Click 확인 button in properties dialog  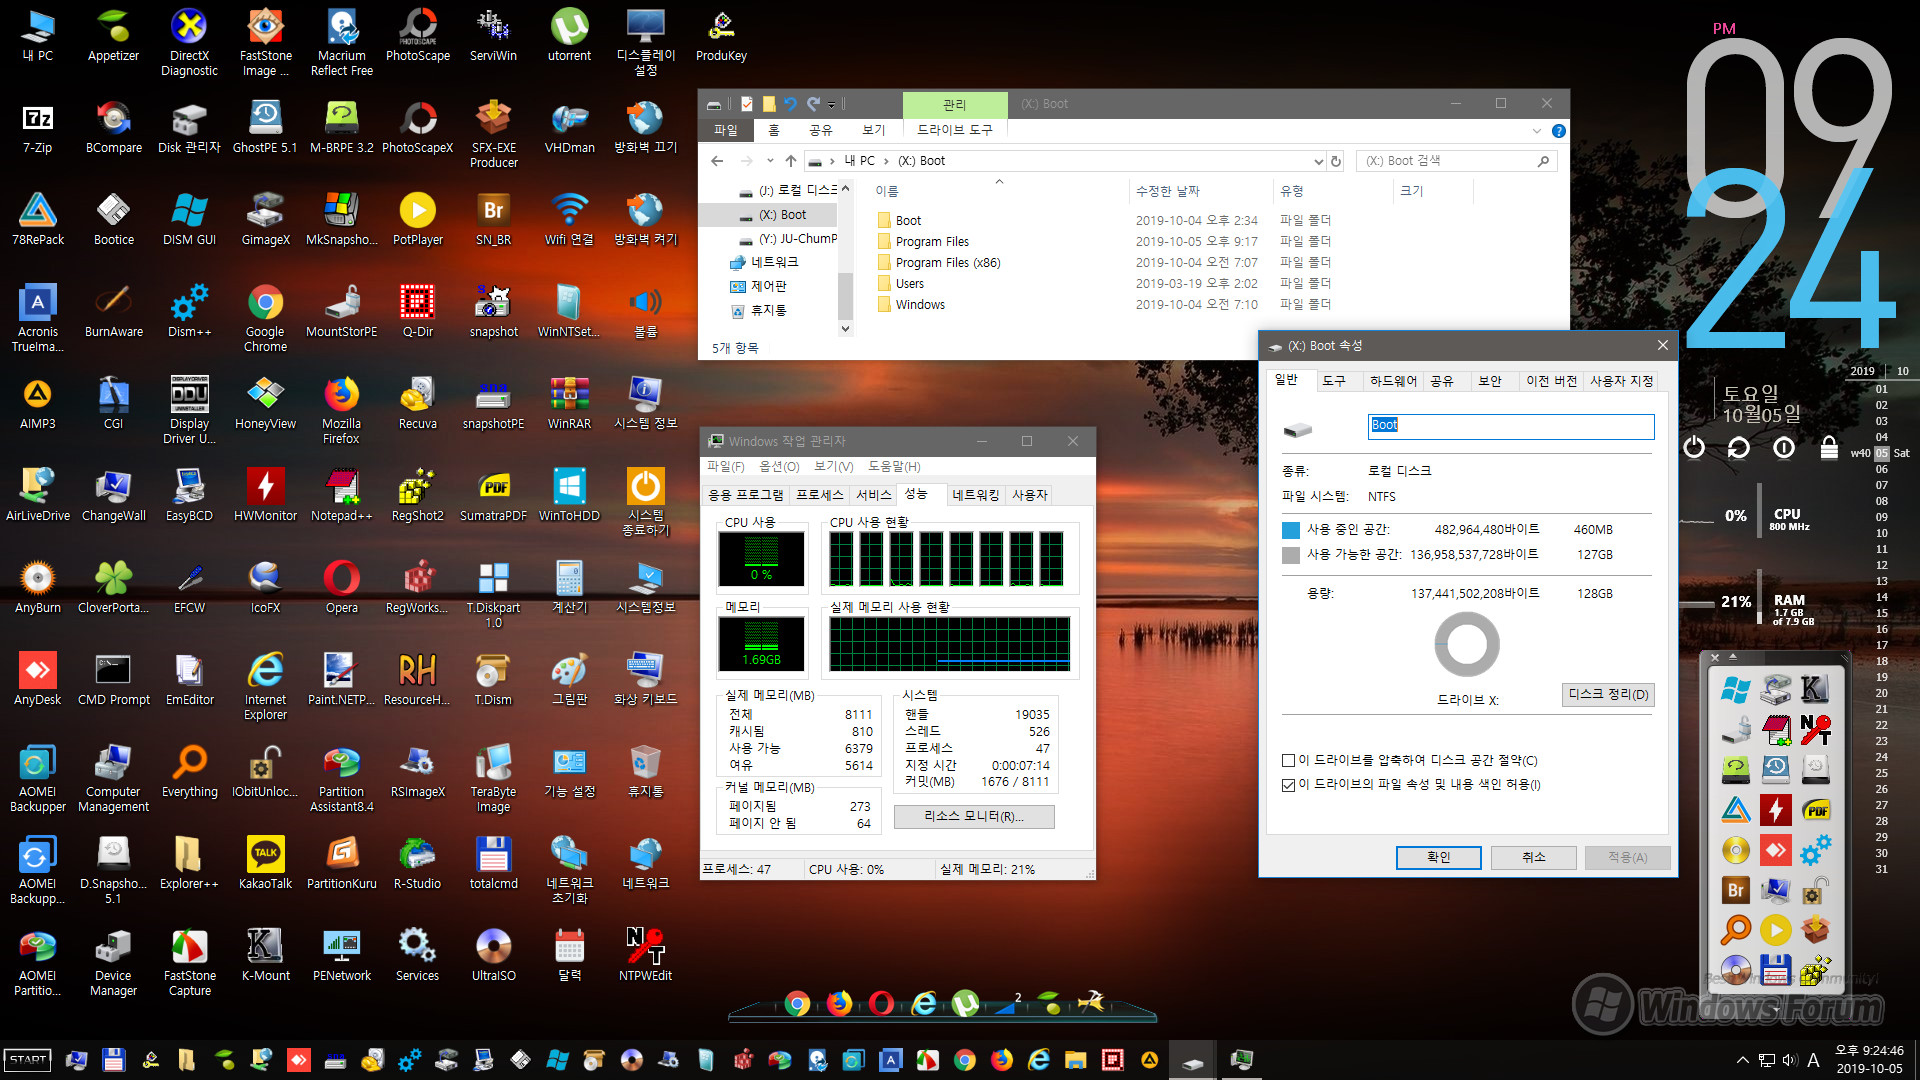(1438, 858)
